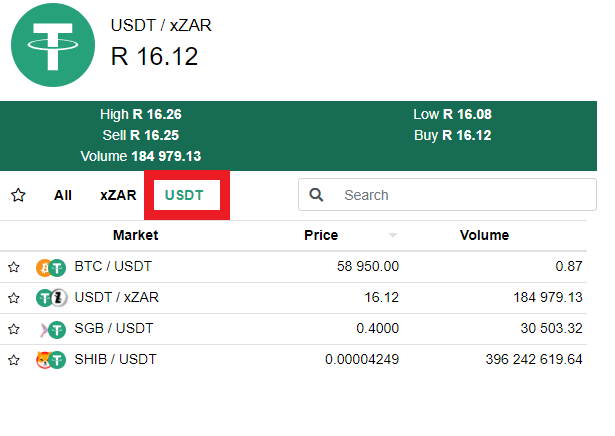Image resolution: width=615 pixels, height=436 pixels.
Task: Click the USDT / xZAR pair coin icons
Action: click(51, 298)
